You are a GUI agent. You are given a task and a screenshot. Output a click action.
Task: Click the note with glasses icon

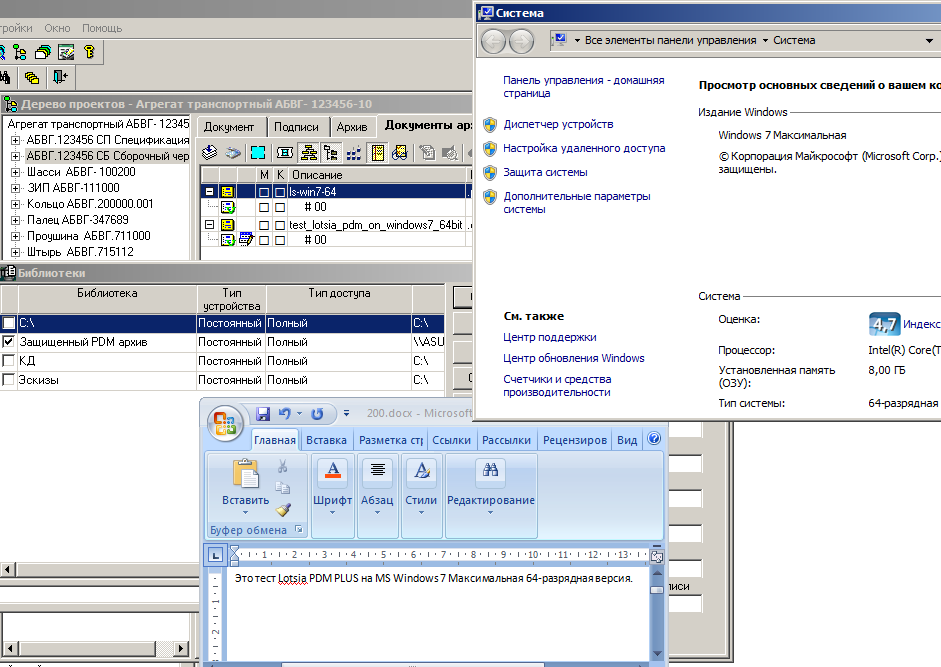pyautogui.click(x=400, y=152)
